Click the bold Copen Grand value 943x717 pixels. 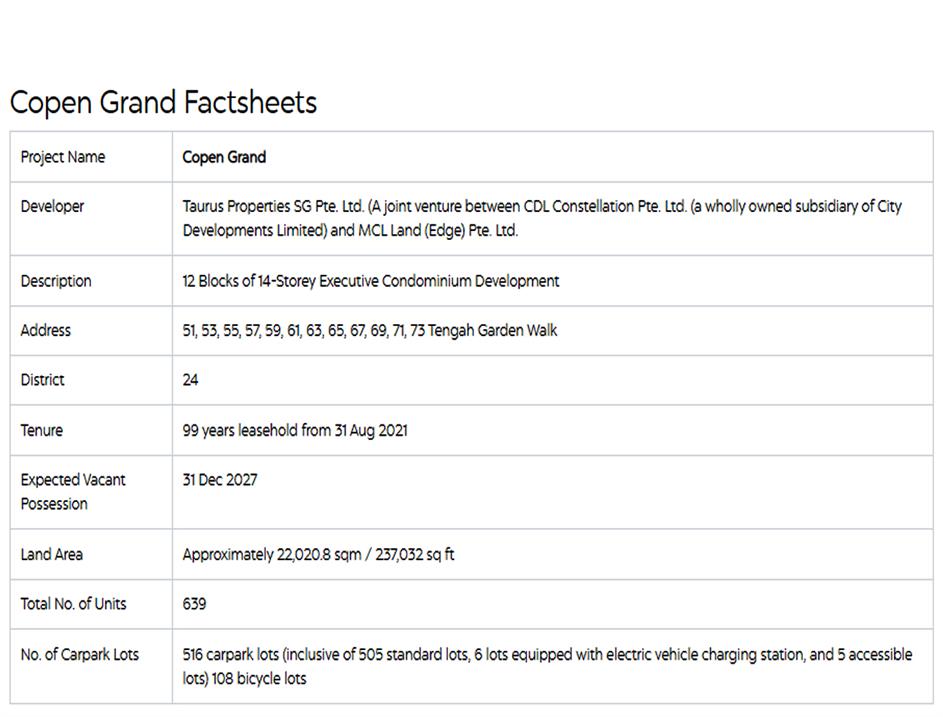224,157
